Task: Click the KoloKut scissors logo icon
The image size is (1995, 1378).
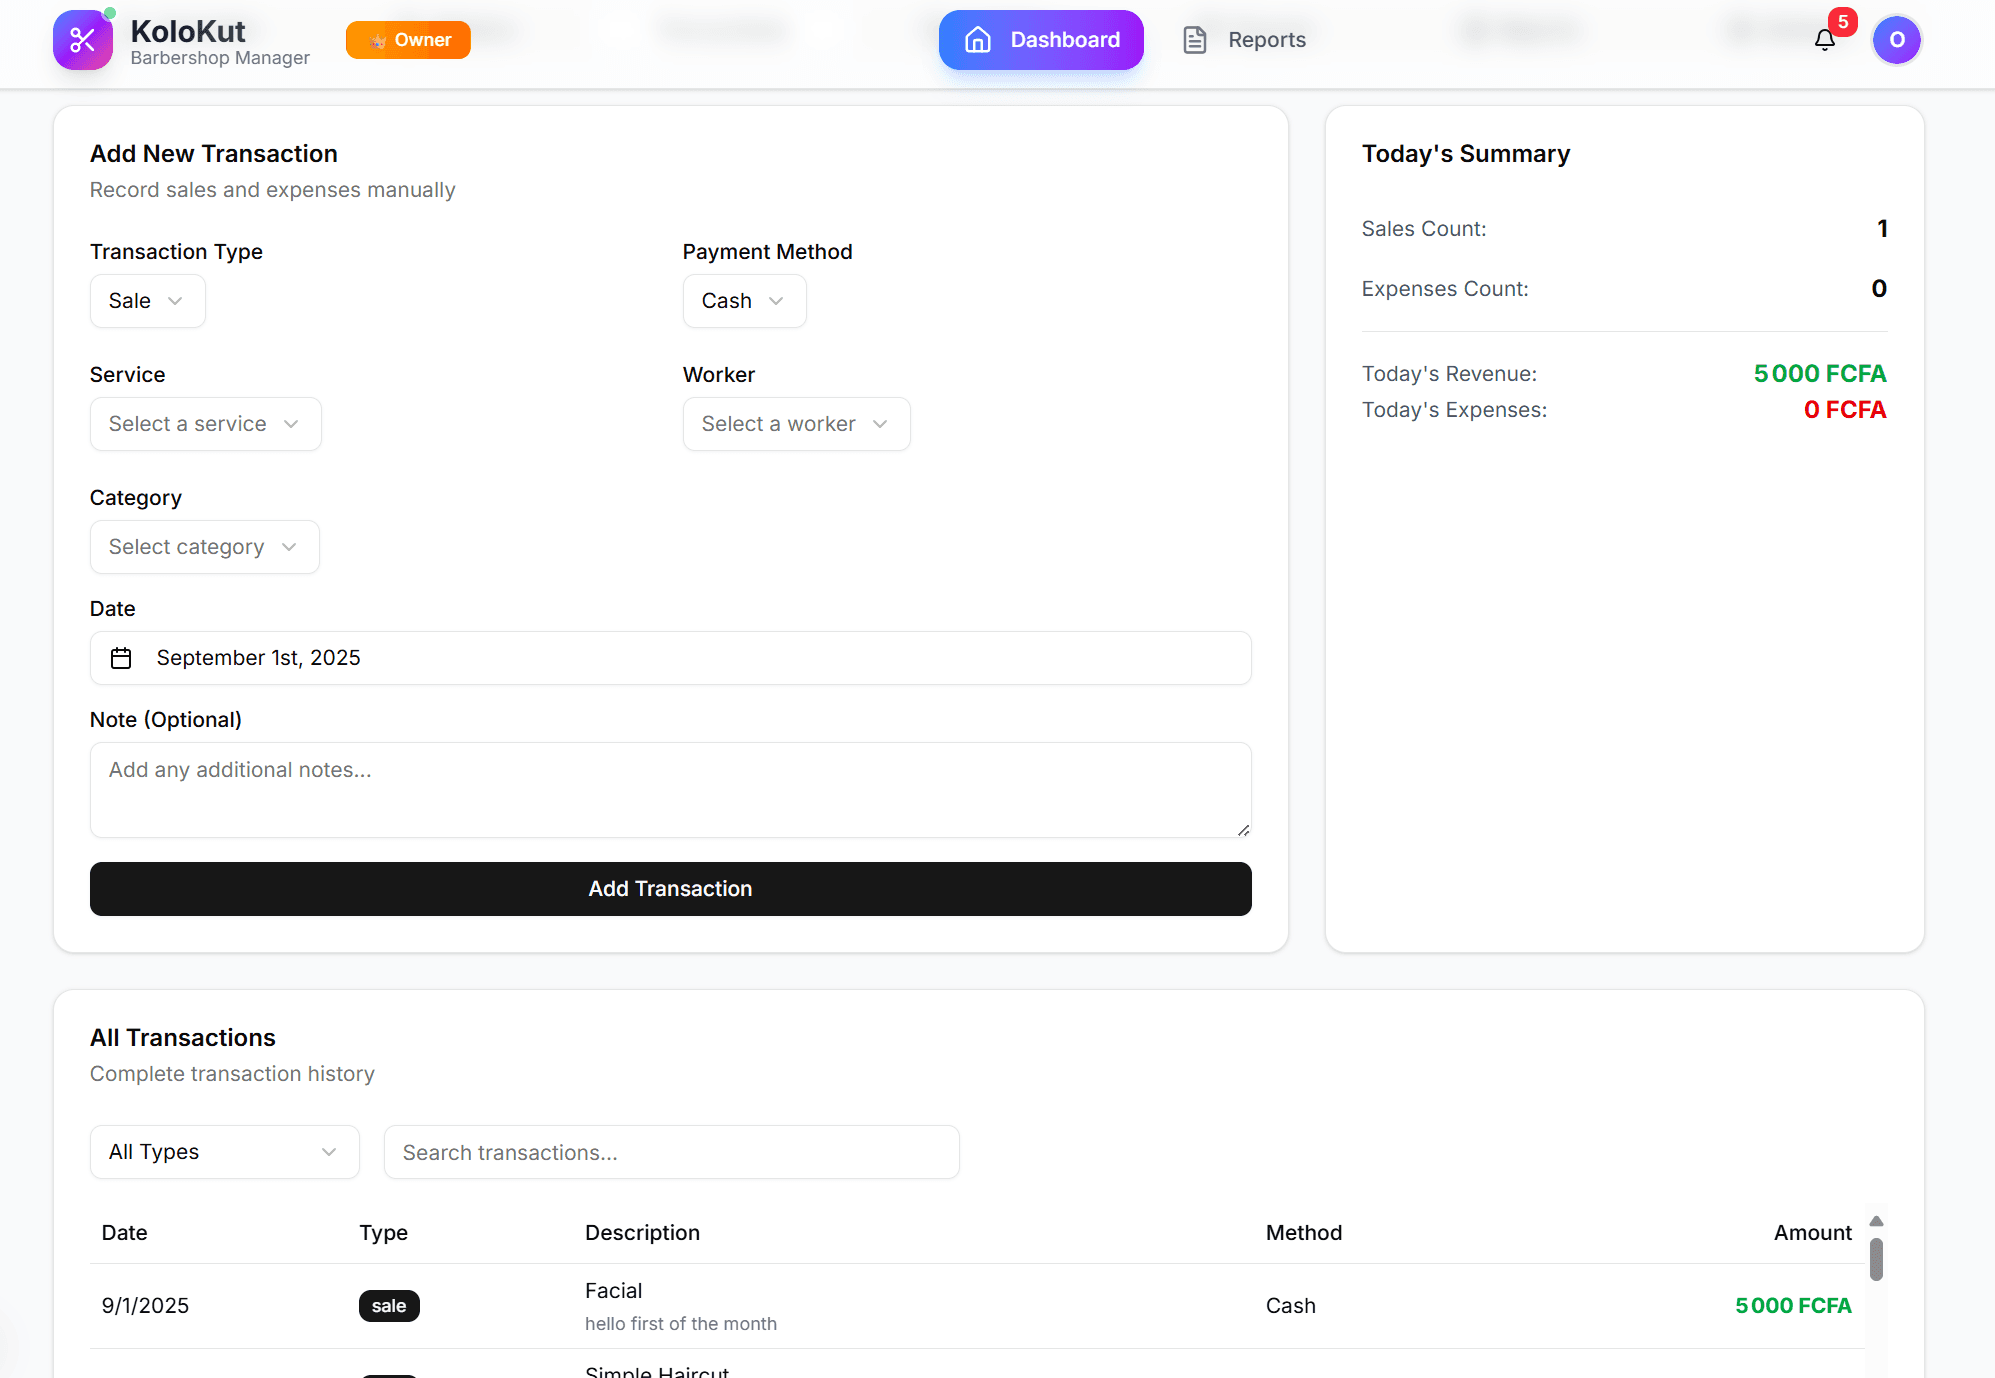Action: (x=81, y=40)
